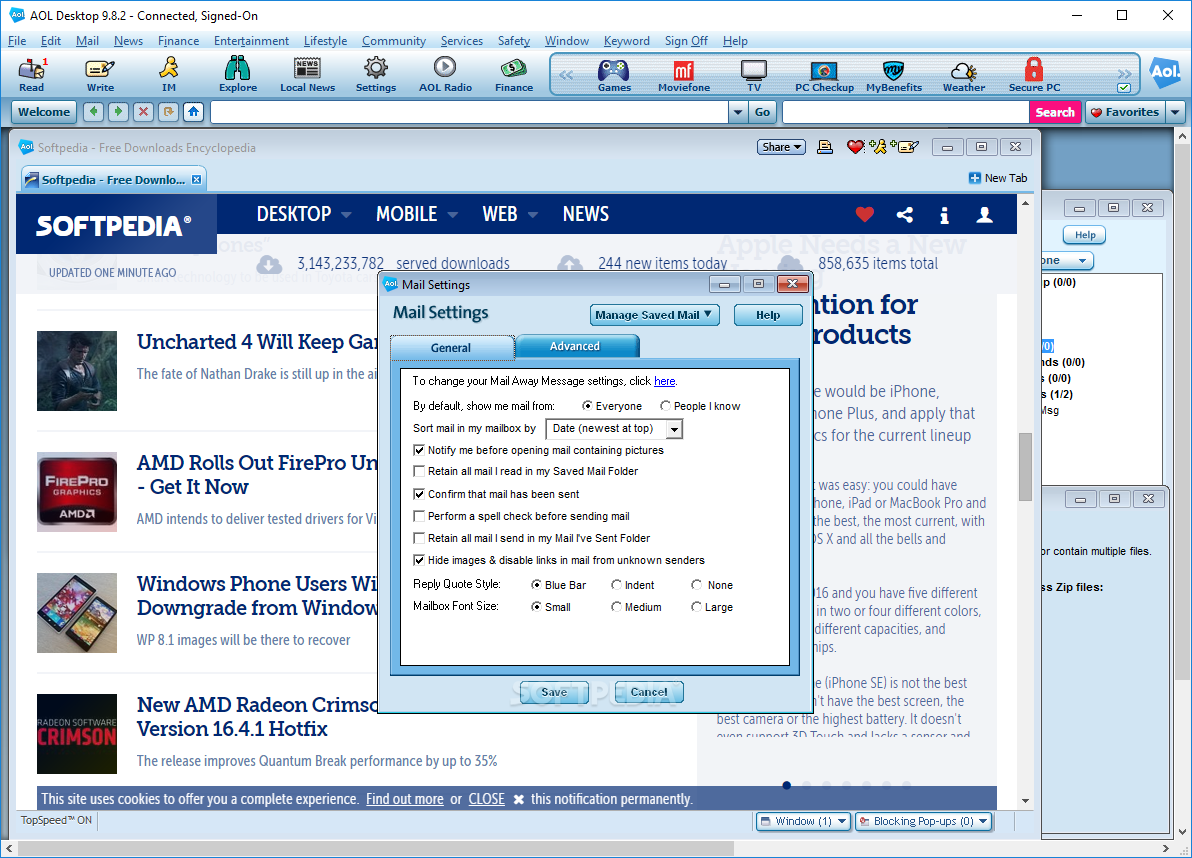Image resolution: width=1192 pixels, height=858 pixels.
Task: Click the Explore binoculars icon
Action: coord(238,74)
